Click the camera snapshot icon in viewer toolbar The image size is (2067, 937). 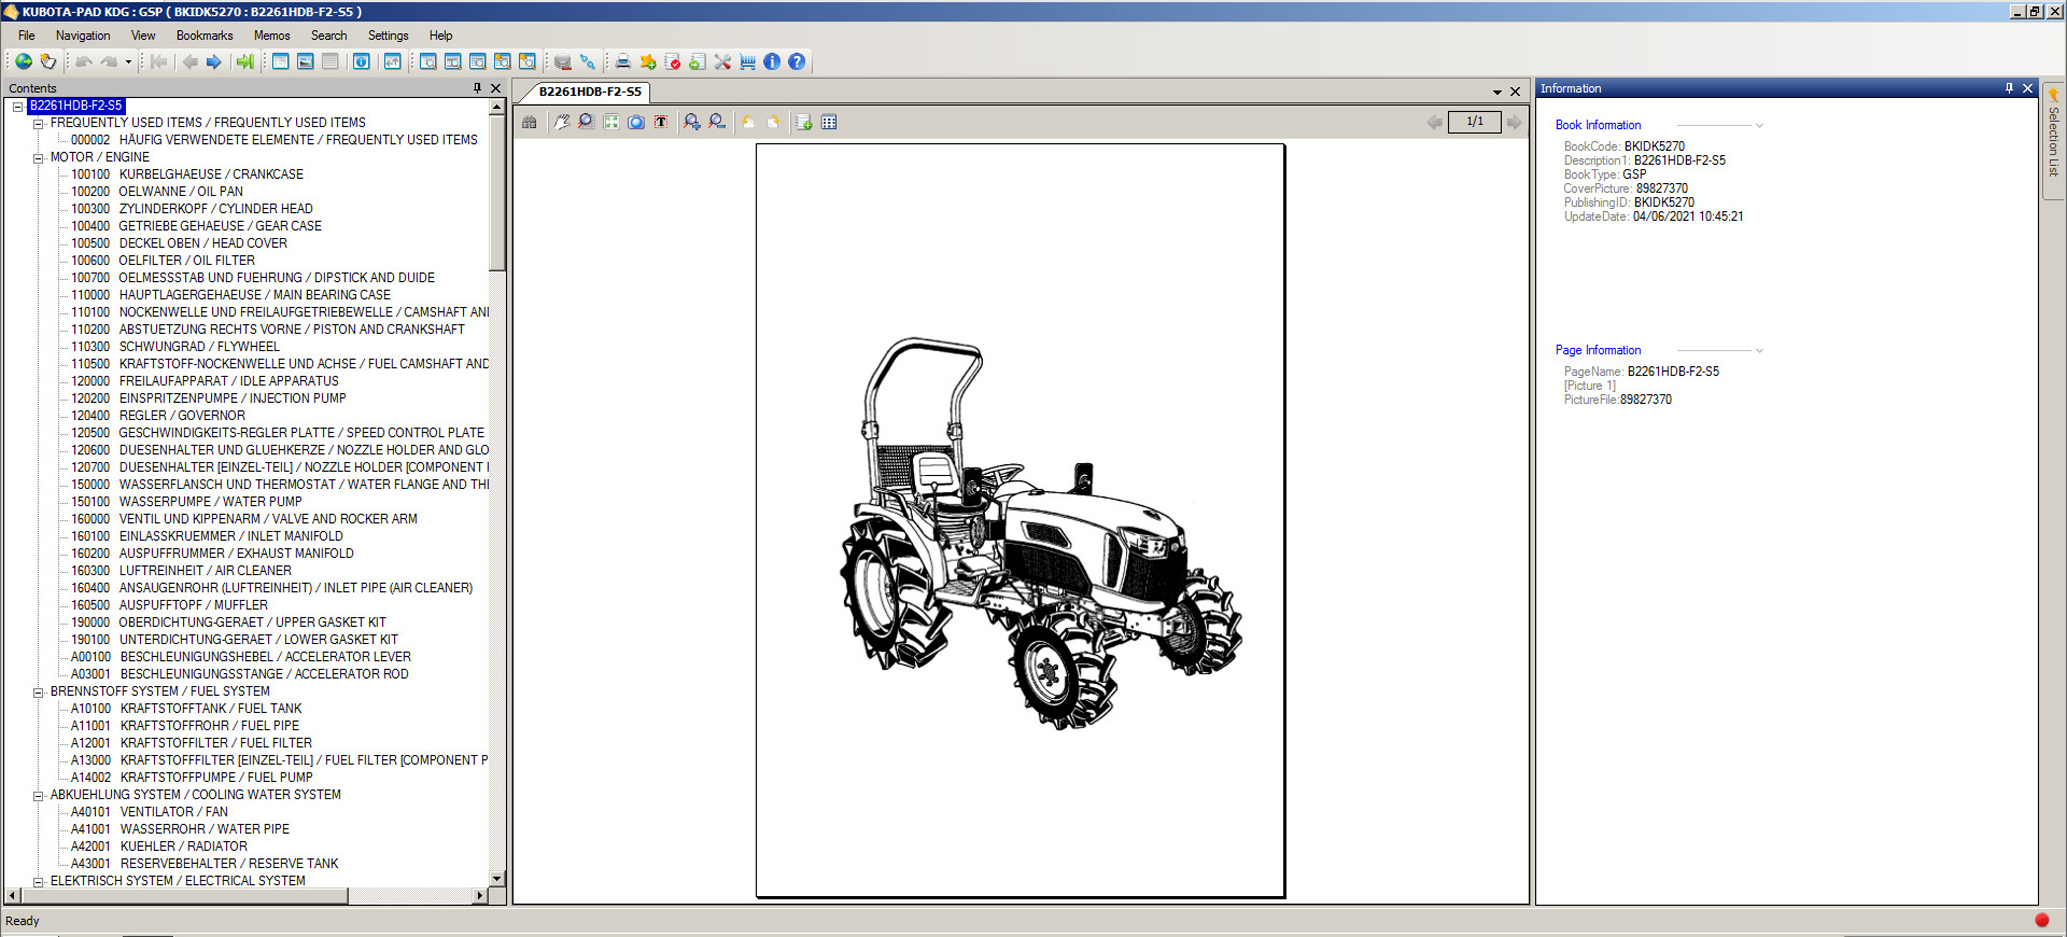pyautogui.click(x=636, y=122)
